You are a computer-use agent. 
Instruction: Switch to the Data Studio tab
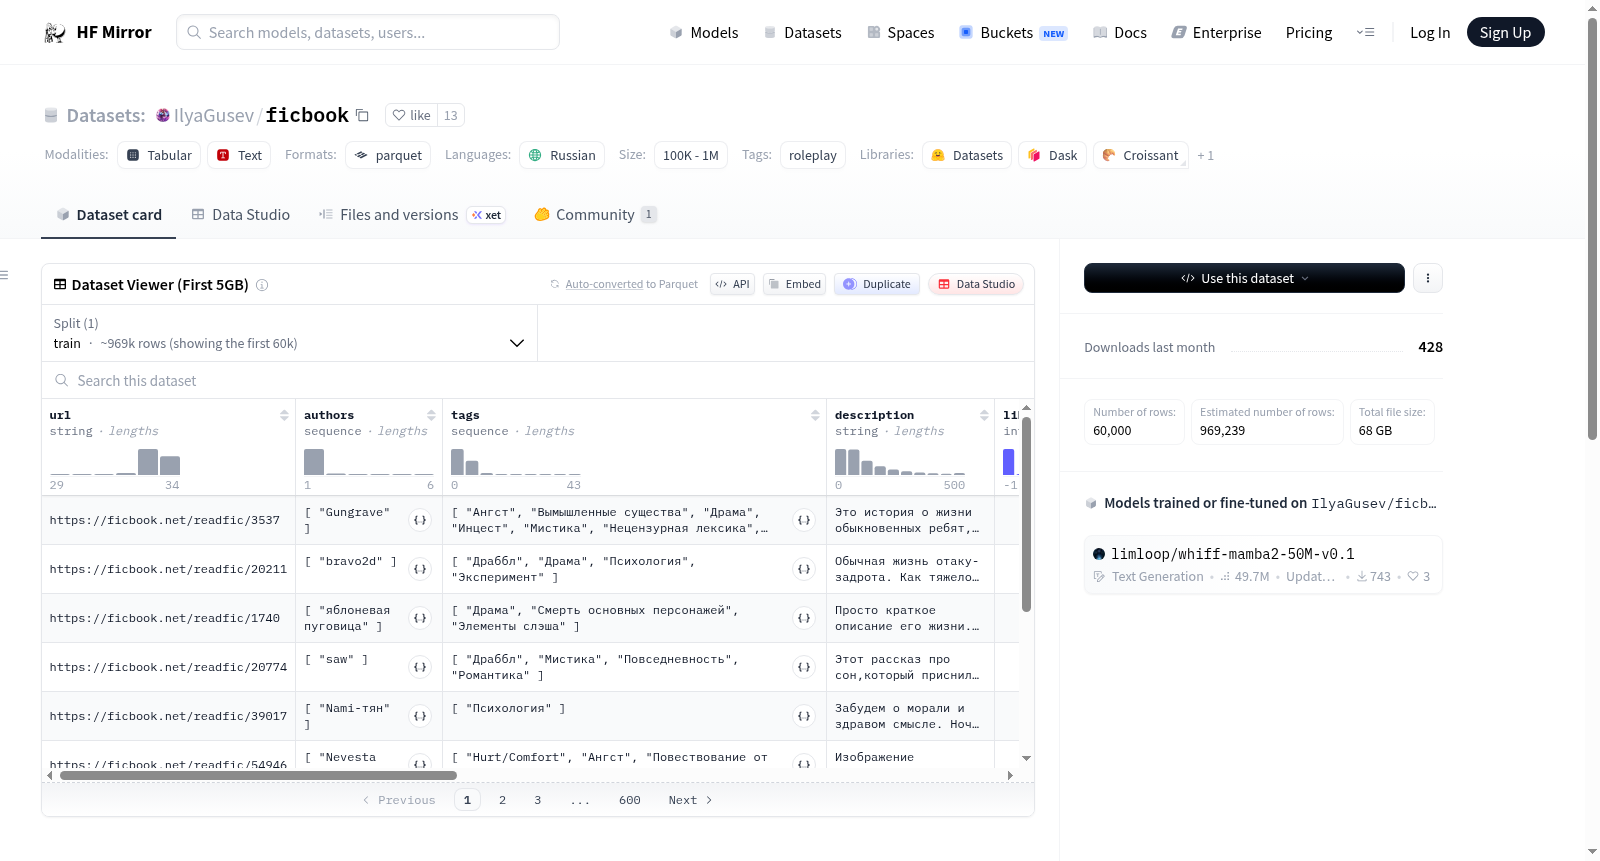pos(241,215)
